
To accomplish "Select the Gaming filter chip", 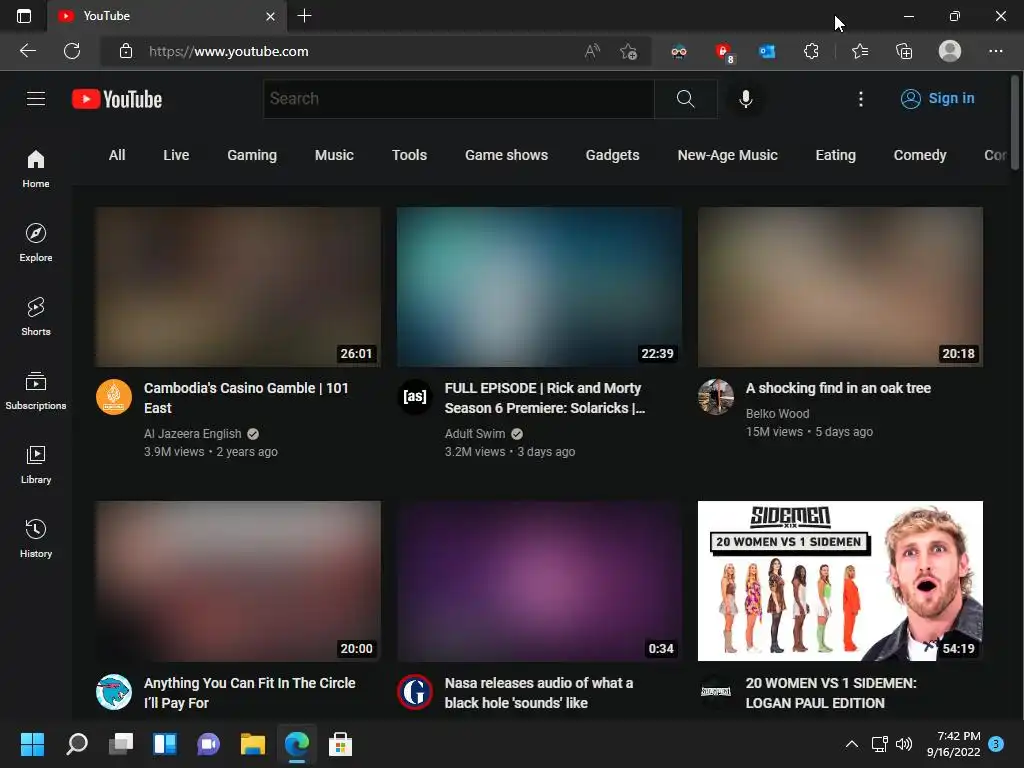I will (x=252, y=155).
